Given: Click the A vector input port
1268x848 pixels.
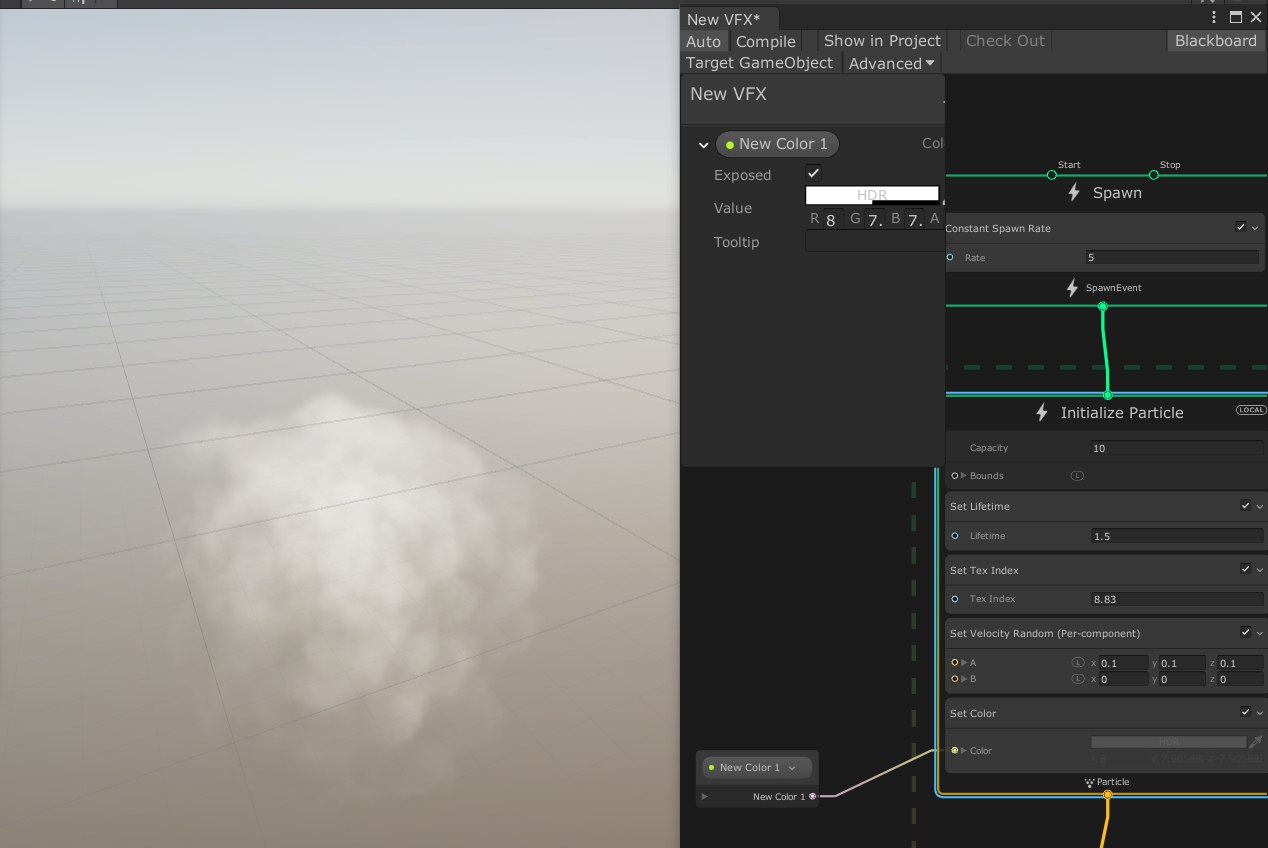Looking at the screenshot, I should tap(955, 663).
